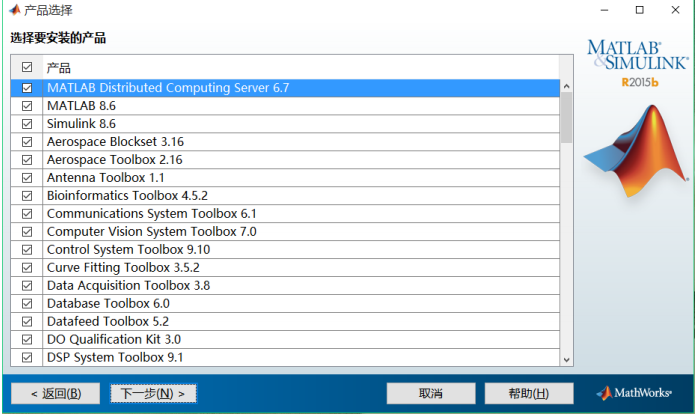Viewport: 695px width, 417px height.
Task: Select the Antenna Toolbox 1.1 row text
Action: pos(105,178)
